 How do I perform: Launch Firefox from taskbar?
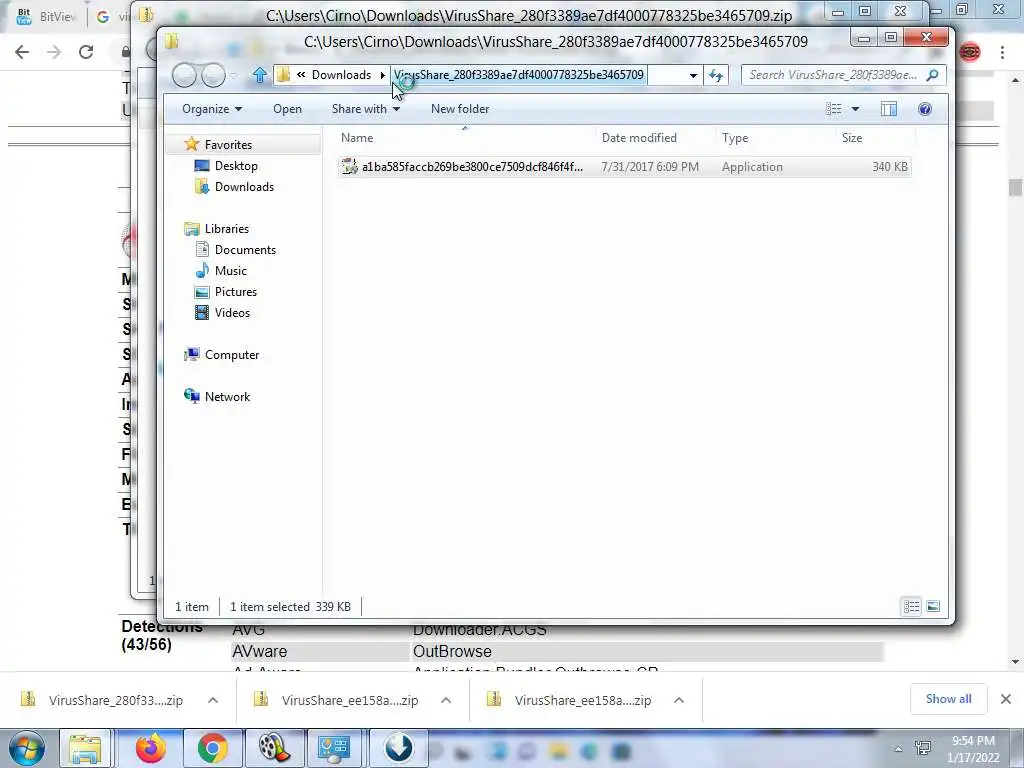coord(151,748)
